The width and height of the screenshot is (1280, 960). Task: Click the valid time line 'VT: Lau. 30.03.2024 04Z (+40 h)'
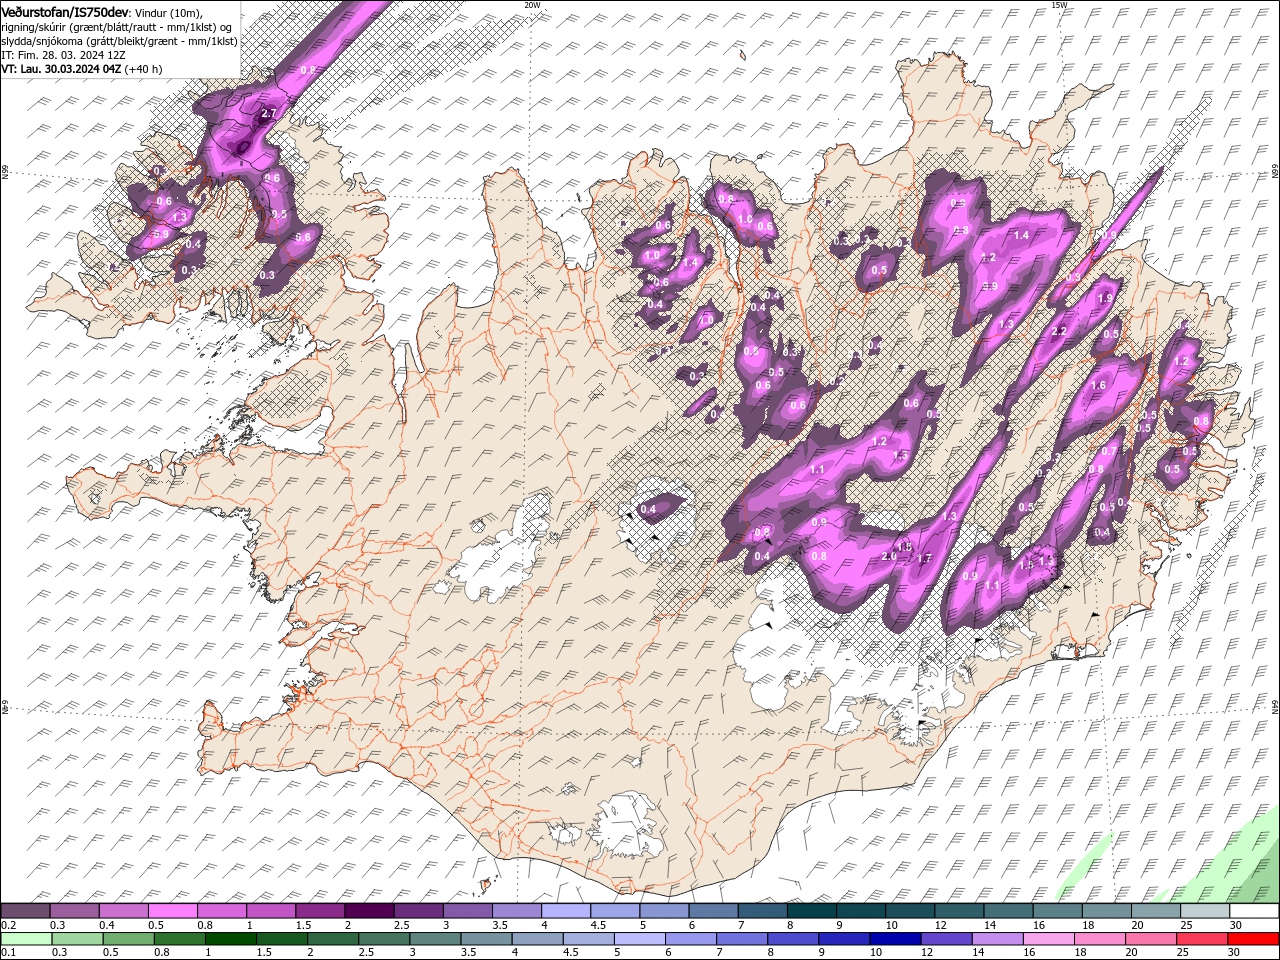[81, 69]
